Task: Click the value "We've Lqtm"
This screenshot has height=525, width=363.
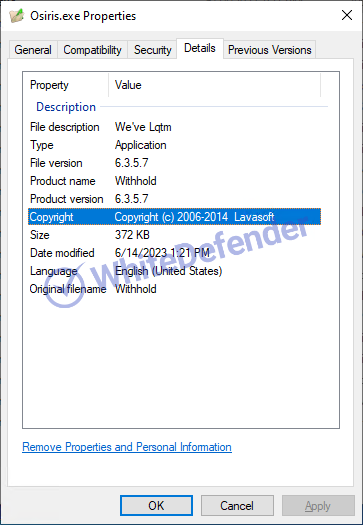Action: 143,127
